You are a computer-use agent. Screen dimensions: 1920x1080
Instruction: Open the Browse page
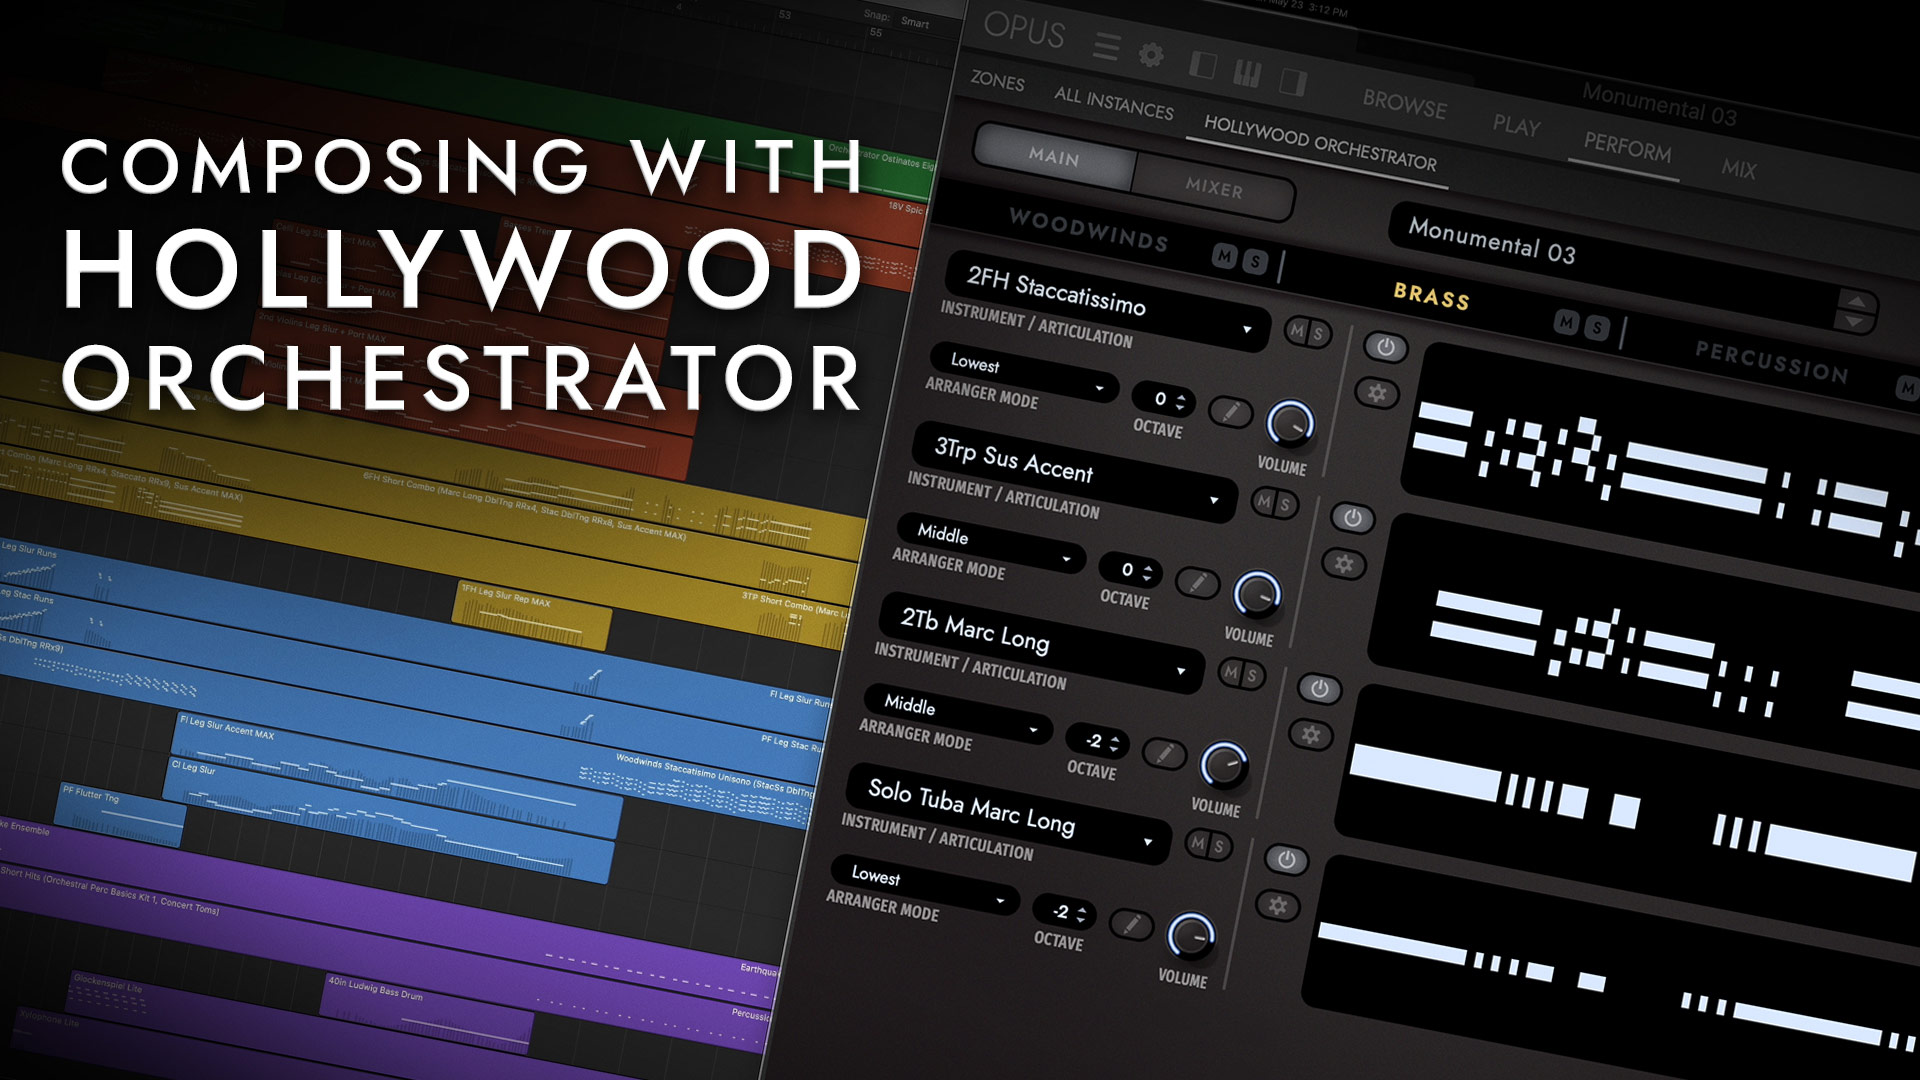pos(1404,104)
